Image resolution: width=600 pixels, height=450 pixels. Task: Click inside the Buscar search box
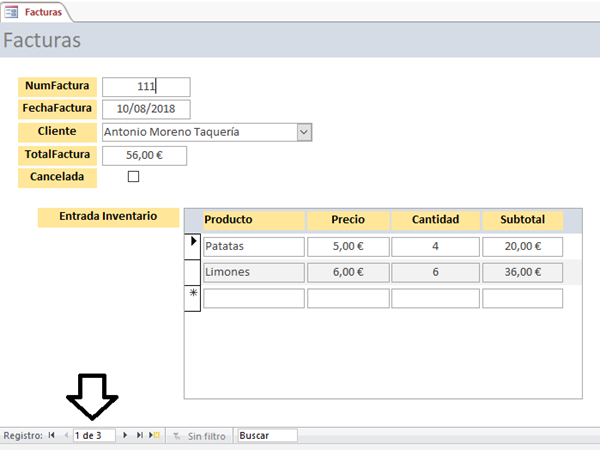point(266,436)
